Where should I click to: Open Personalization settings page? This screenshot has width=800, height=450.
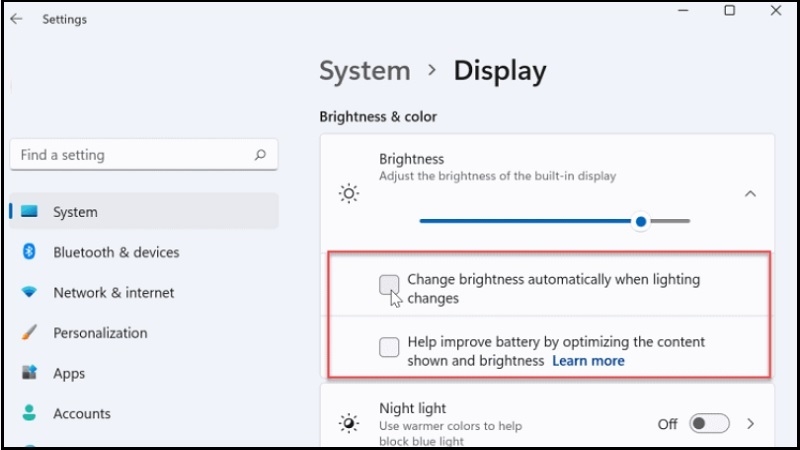[x=100, y=333]
